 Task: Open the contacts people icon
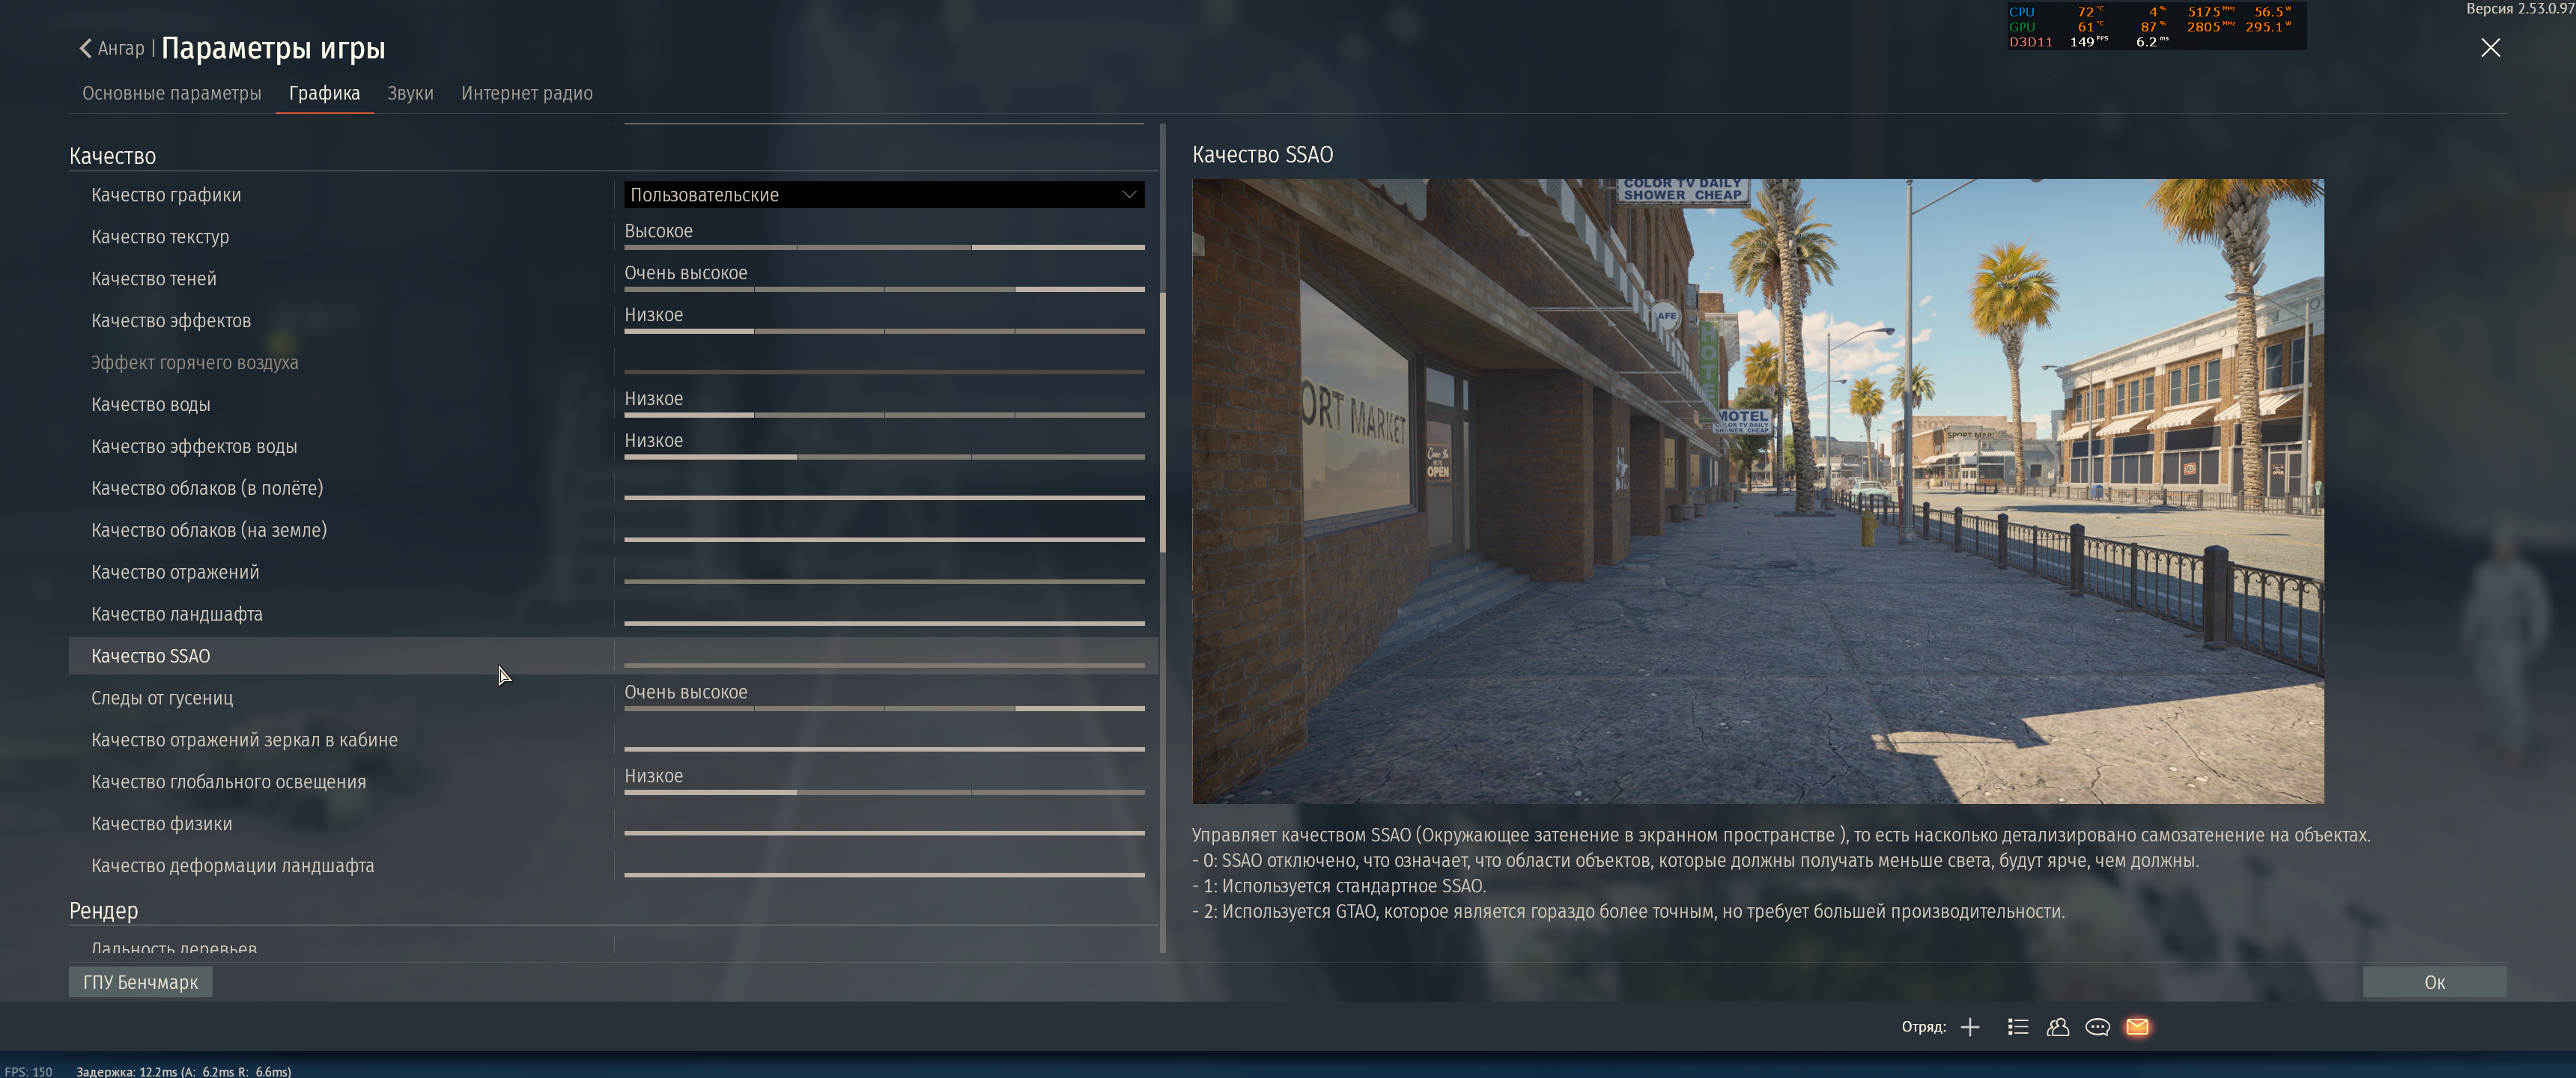click(2058, 1027)
